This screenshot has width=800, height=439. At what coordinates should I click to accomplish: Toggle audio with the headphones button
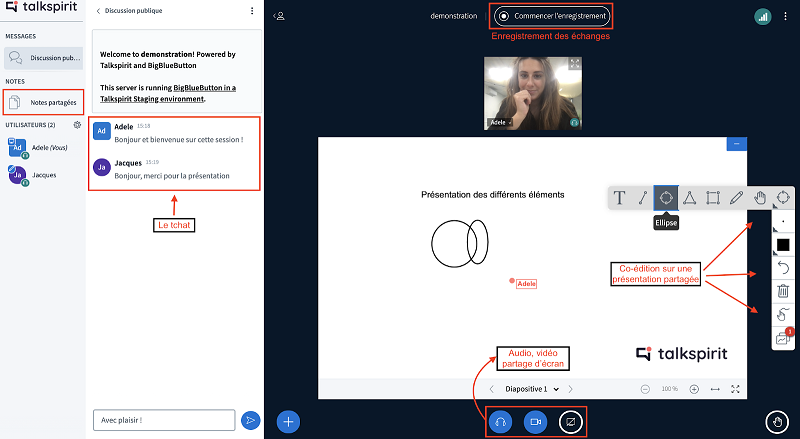click(500, 422)
